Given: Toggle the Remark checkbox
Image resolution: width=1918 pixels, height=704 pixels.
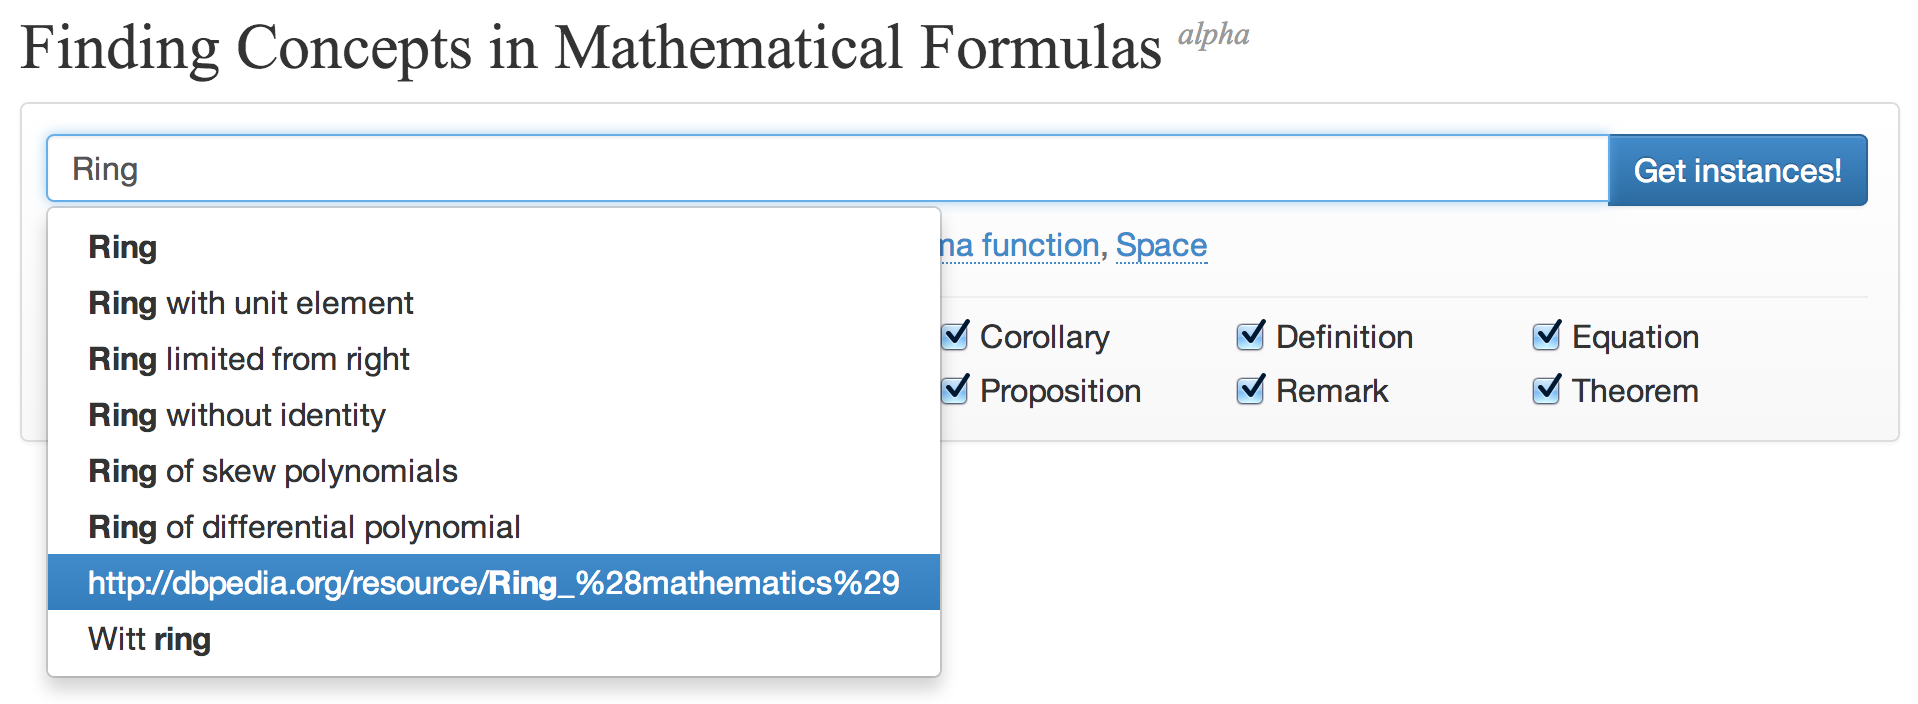Looking at the screenshot, I should (1251, 390).
